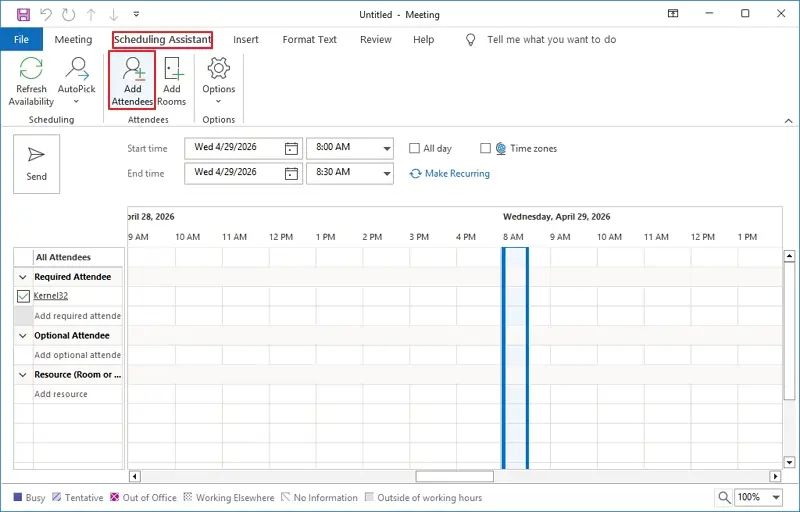Switch to the Review tab

[x=376, y=39]
